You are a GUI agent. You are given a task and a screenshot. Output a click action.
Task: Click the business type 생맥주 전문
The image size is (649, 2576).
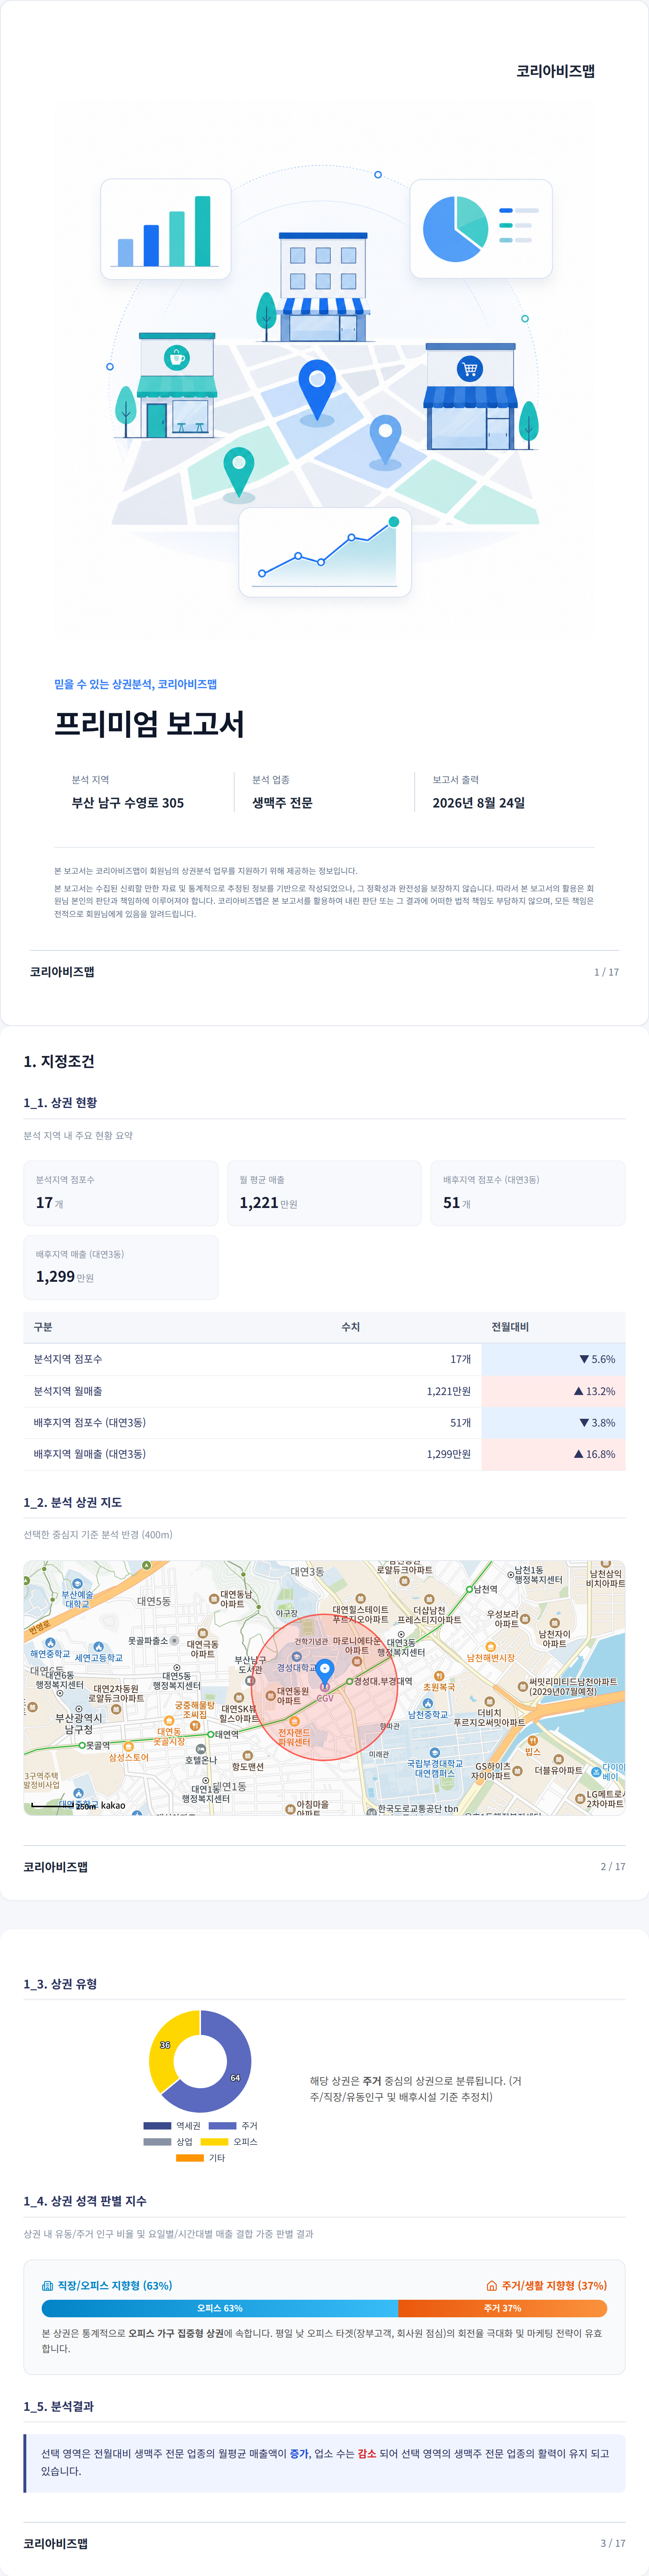point(282,803)
